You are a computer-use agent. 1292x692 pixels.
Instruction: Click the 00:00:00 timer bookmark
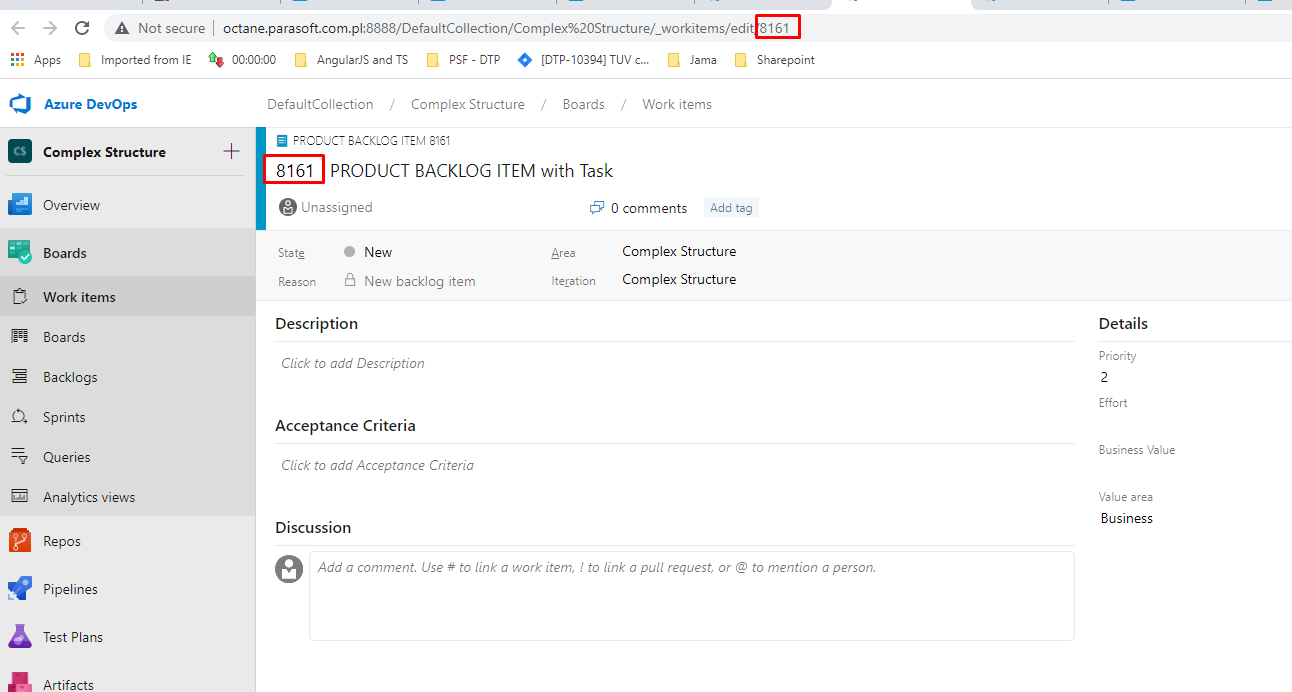243,60
